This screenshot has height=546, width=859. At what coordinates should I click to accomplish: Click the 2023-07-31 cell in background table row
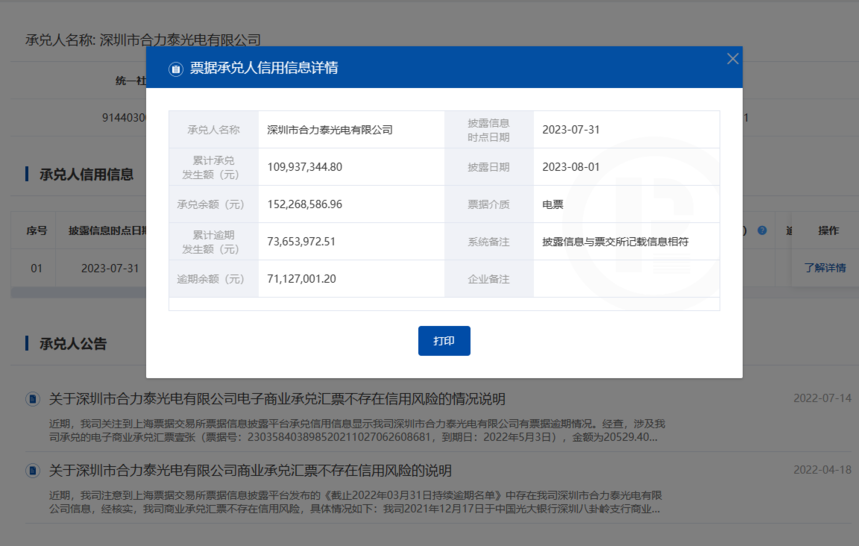pyautogui.click(x=110, y=268)
